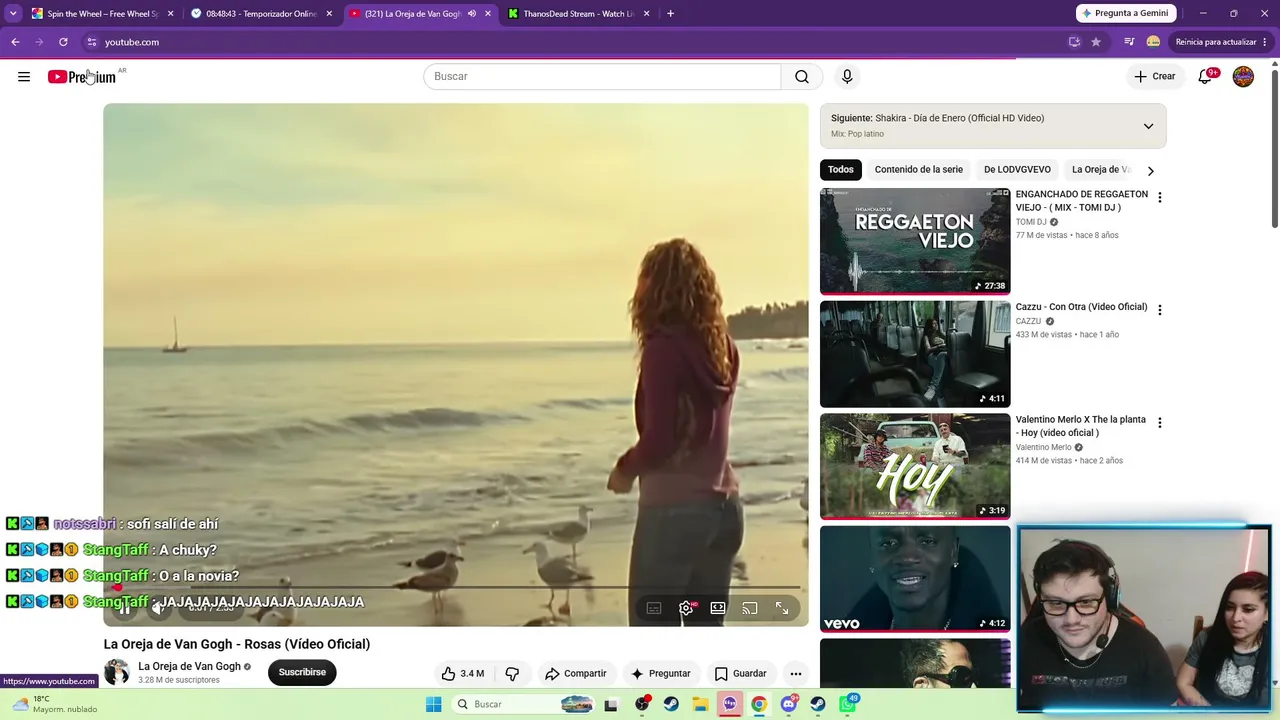Enter fullscreen video mode
The height and width of the screenshot is (720, 1280).
point(782,608)
